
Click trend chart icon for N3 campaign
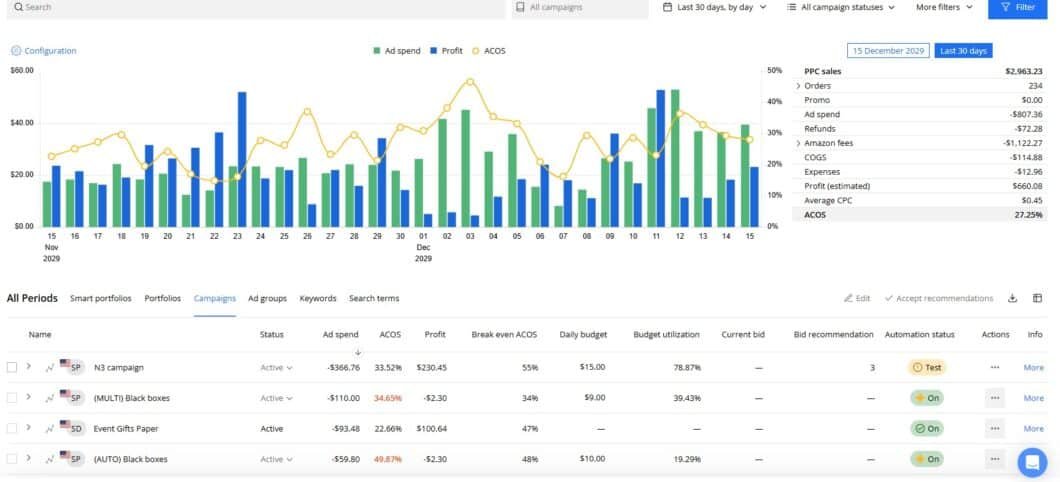pos(50,367)
